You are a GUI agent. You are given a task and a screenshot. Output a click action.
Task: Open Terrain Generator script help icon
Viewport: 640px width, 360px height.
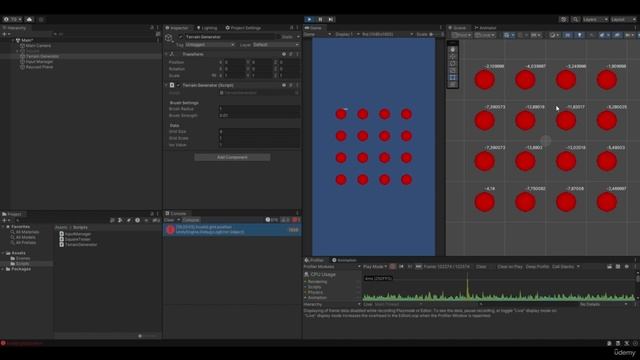click(x=284, y=85)
